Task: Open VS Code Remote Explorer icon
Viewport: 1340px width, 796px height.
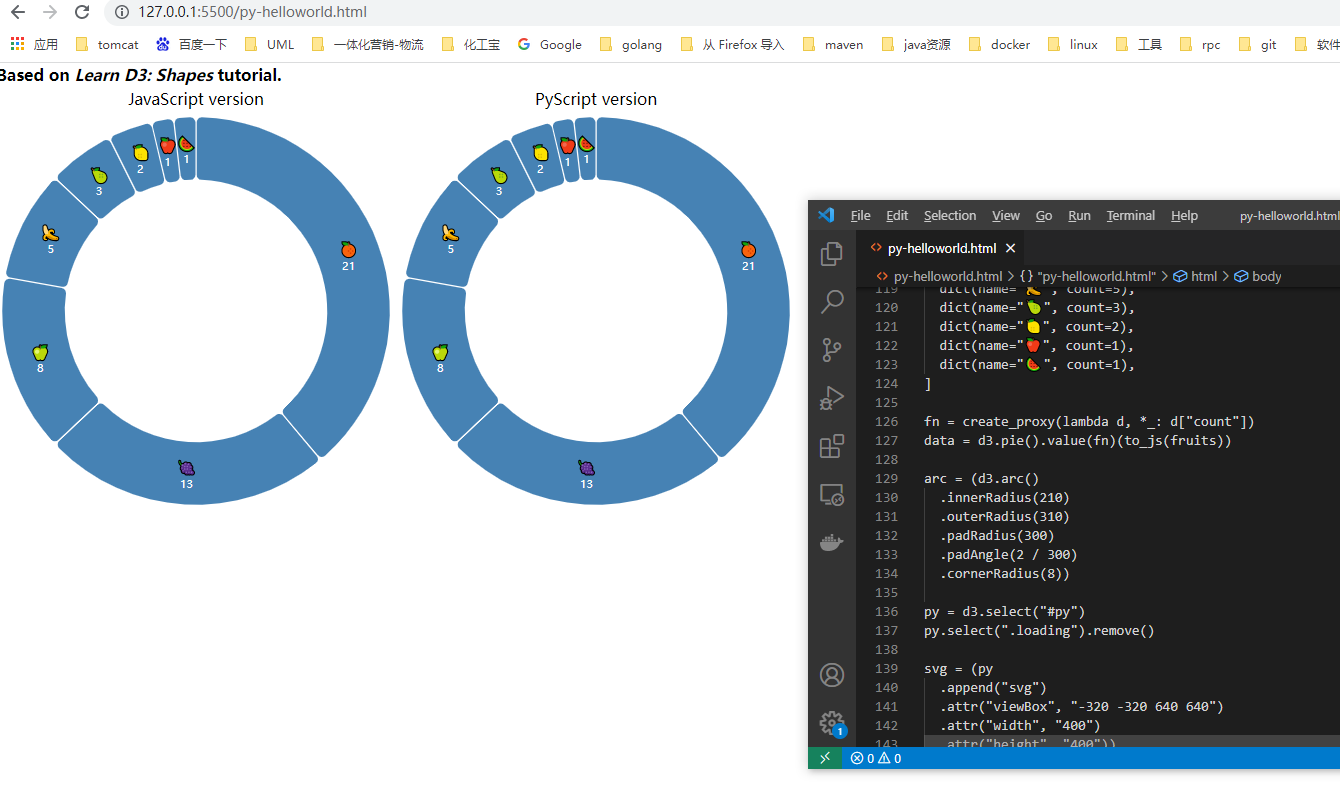Action: [832, 494]
